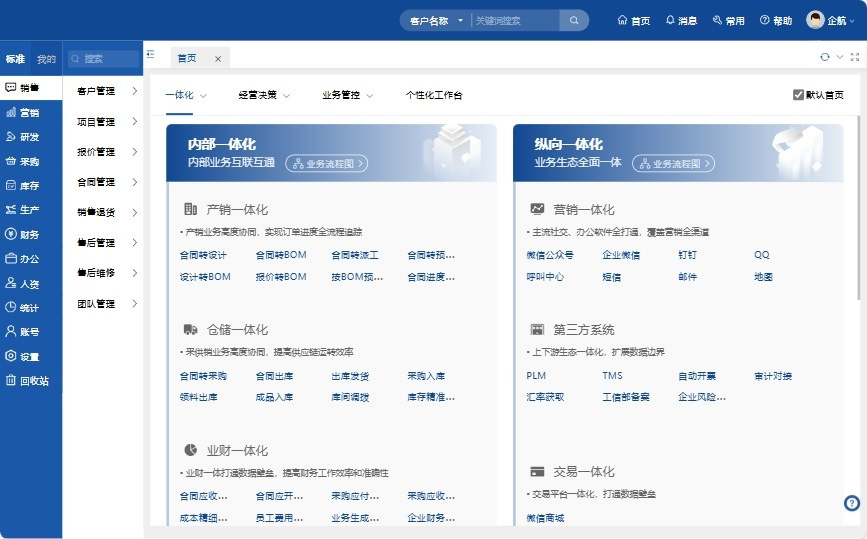Toggle the 默认首页 checkbox
This screenshot has height=539, width=867.
(x=798, y=95)
